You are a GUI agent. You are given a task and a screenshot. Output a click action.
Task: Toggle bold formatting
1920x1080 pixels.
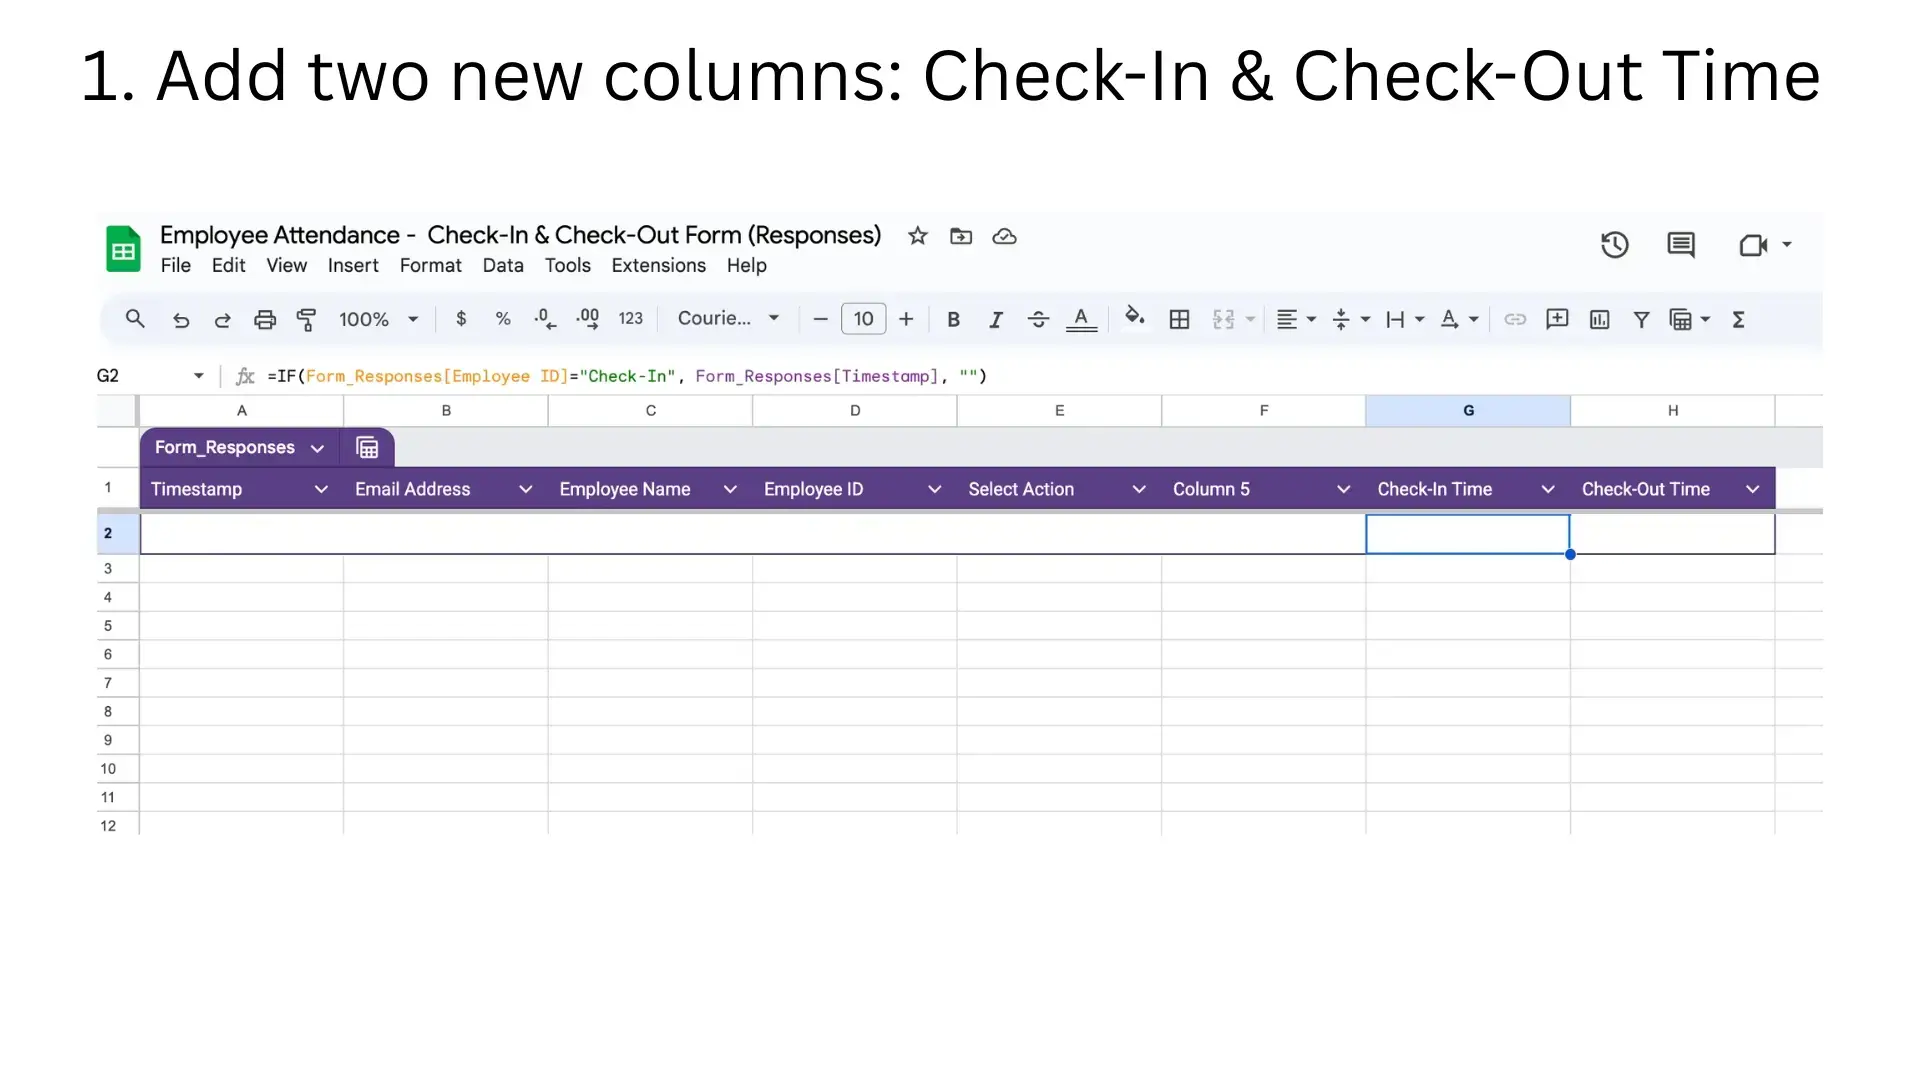click(954, 319)
